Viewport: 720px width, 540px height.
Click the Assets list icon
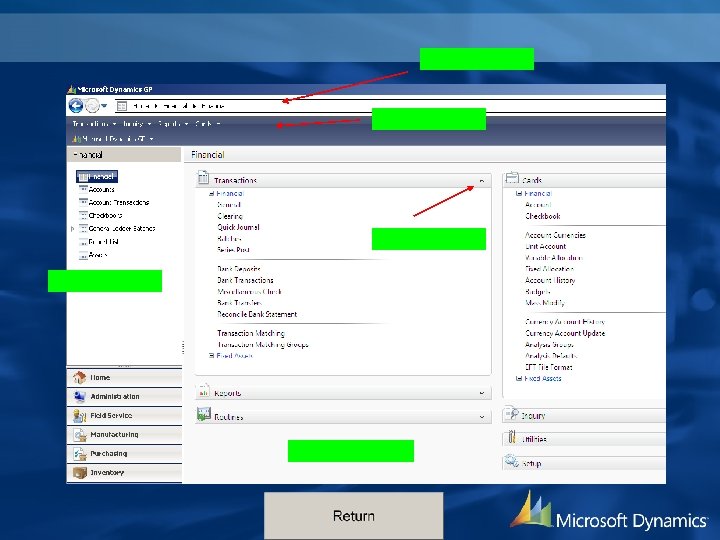point(83,255)
